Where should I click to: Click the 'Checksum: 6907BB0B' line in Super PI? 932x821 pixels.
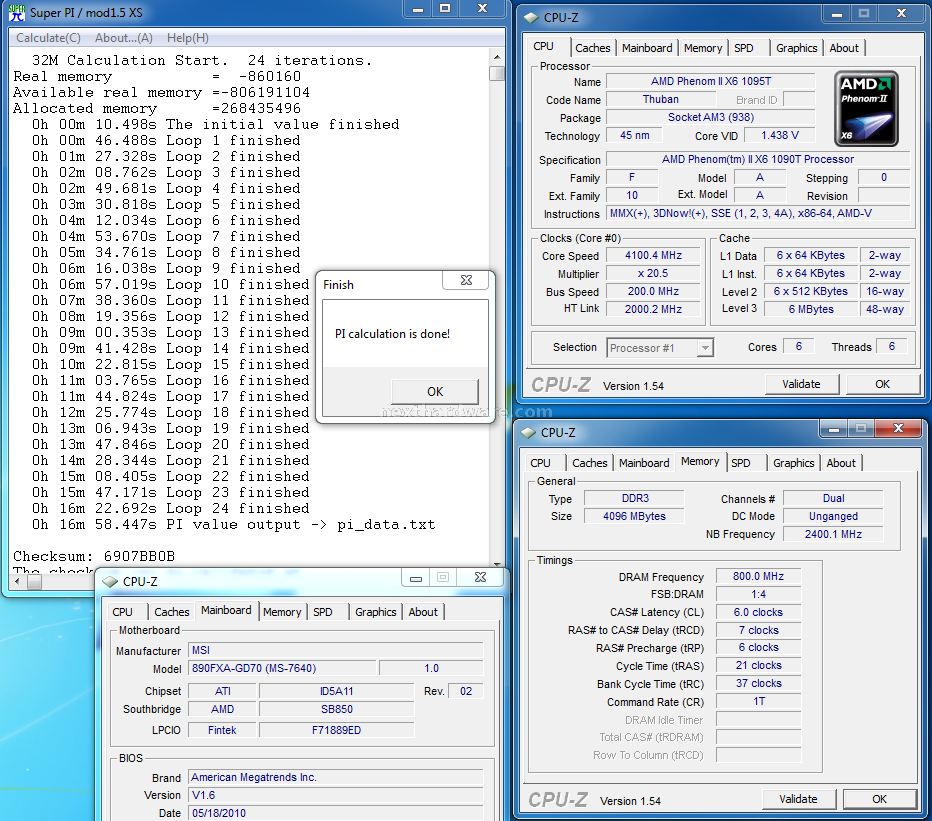tap(94, 556)
